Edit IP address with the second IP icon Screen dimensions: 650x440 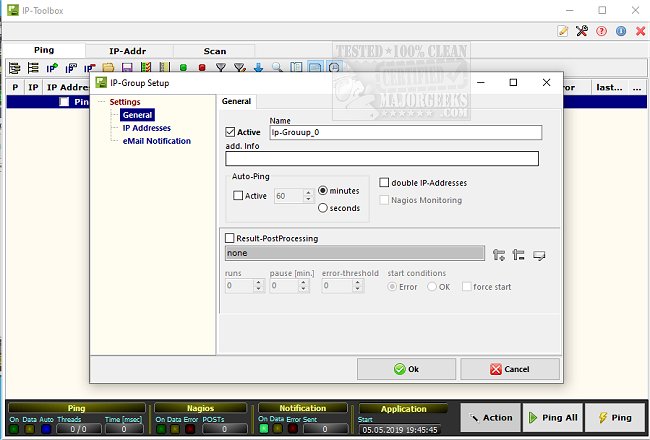coord(71,68)
